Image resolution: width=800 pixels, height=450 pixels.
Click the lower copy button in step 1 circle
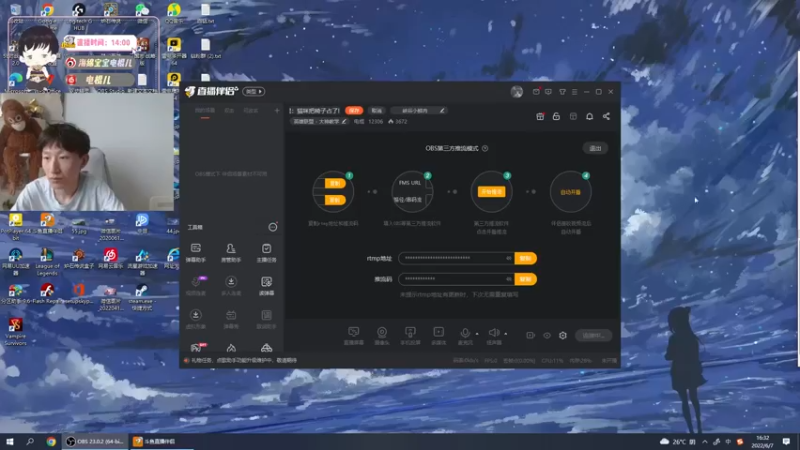click(335, 200)
